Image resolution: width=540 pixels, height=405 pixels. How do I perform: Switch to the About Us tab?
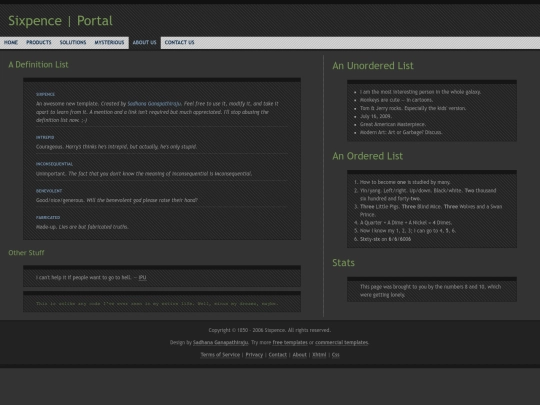145,43
